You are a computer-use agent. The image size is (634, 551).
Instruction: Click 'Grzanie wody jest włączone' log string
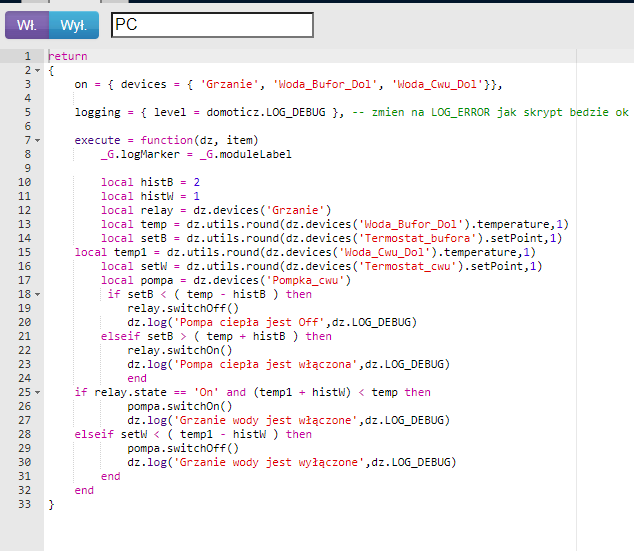266,420
